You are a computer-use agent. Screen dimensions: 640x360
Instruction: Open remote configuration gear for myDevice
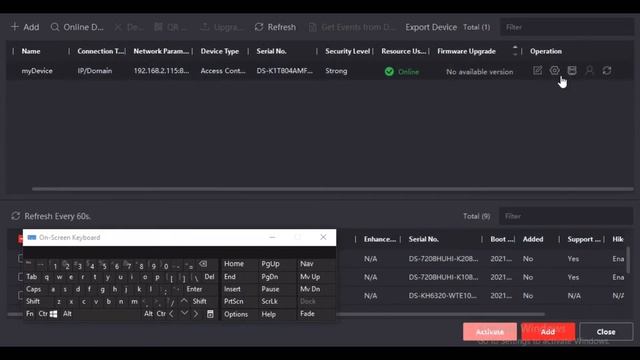[554, 70]
